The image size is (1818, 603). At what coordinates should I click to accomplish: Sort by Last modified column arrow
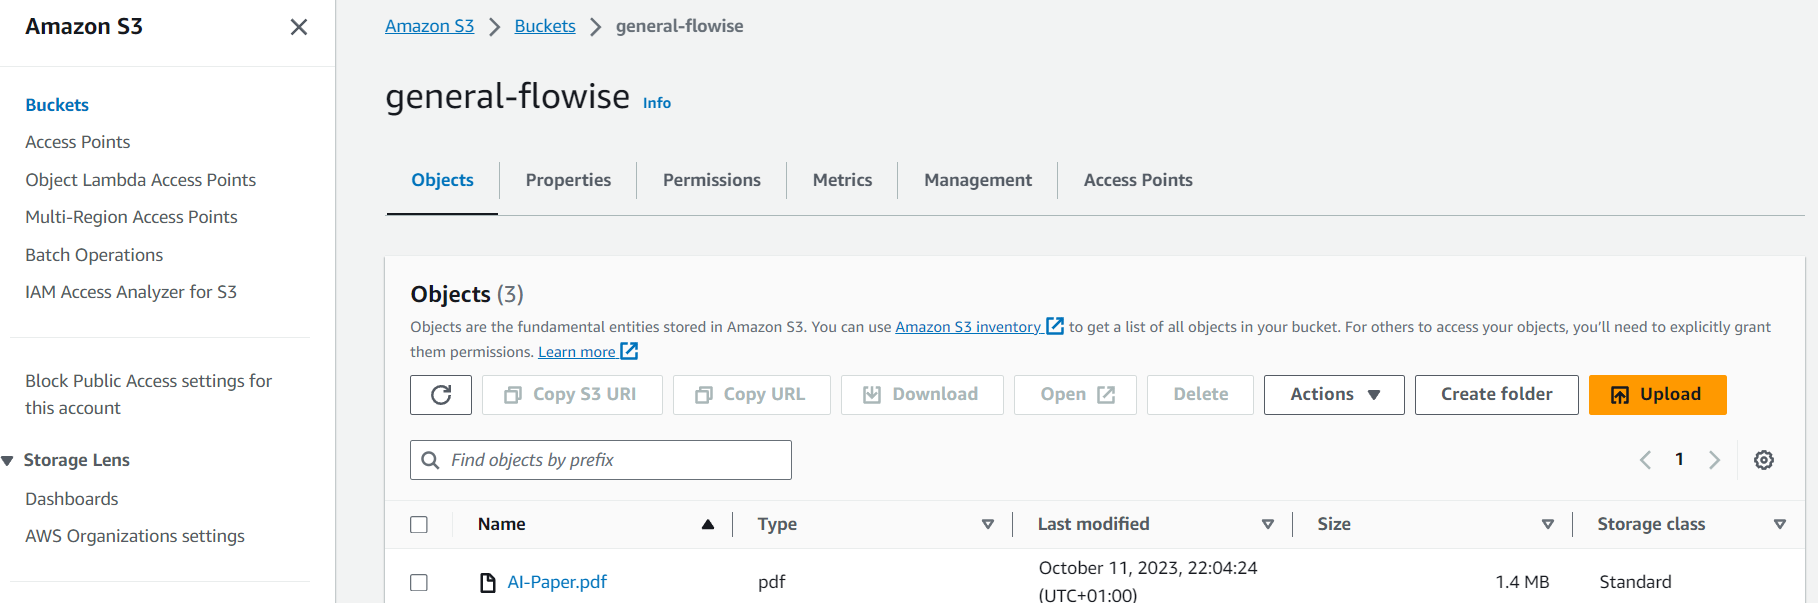pyautogui.click(x=1268, y=524)
